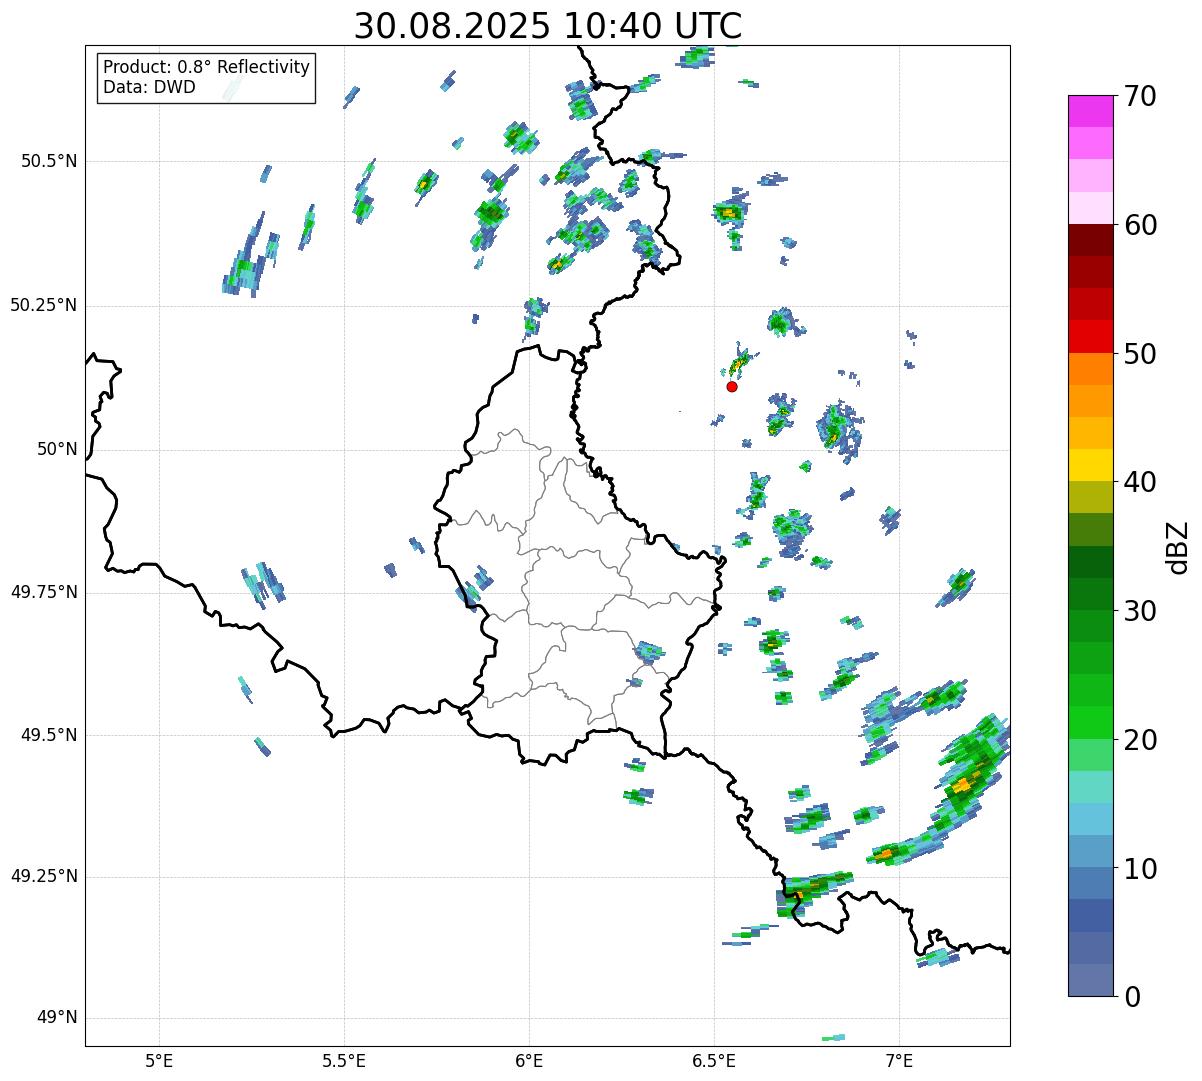Image resolution: width=1202 pixels, height=1081 pixels.
Task: Click the 7°E longitude label
Action: pyautogui.click(x=899, y=1060)
